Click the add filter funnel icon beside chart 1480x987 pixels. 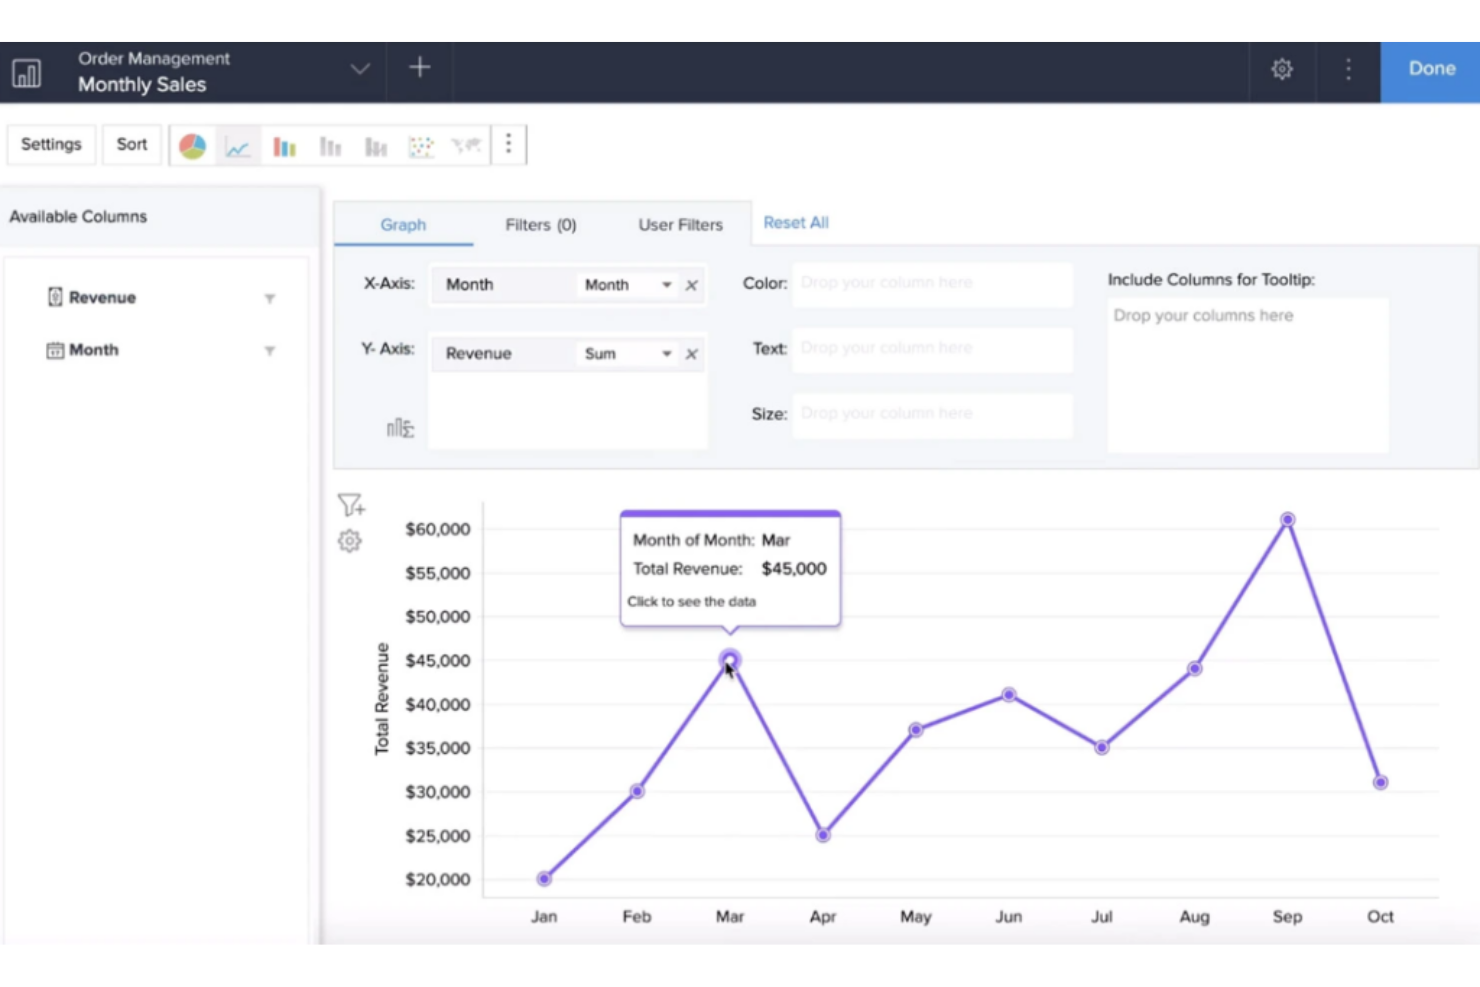point(350,505)
